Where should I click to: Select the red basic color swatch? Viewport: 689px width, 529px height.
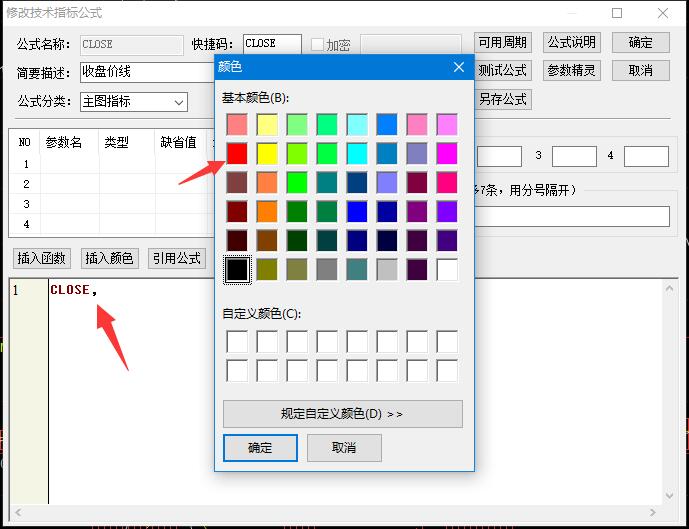(x=237, y=153)
